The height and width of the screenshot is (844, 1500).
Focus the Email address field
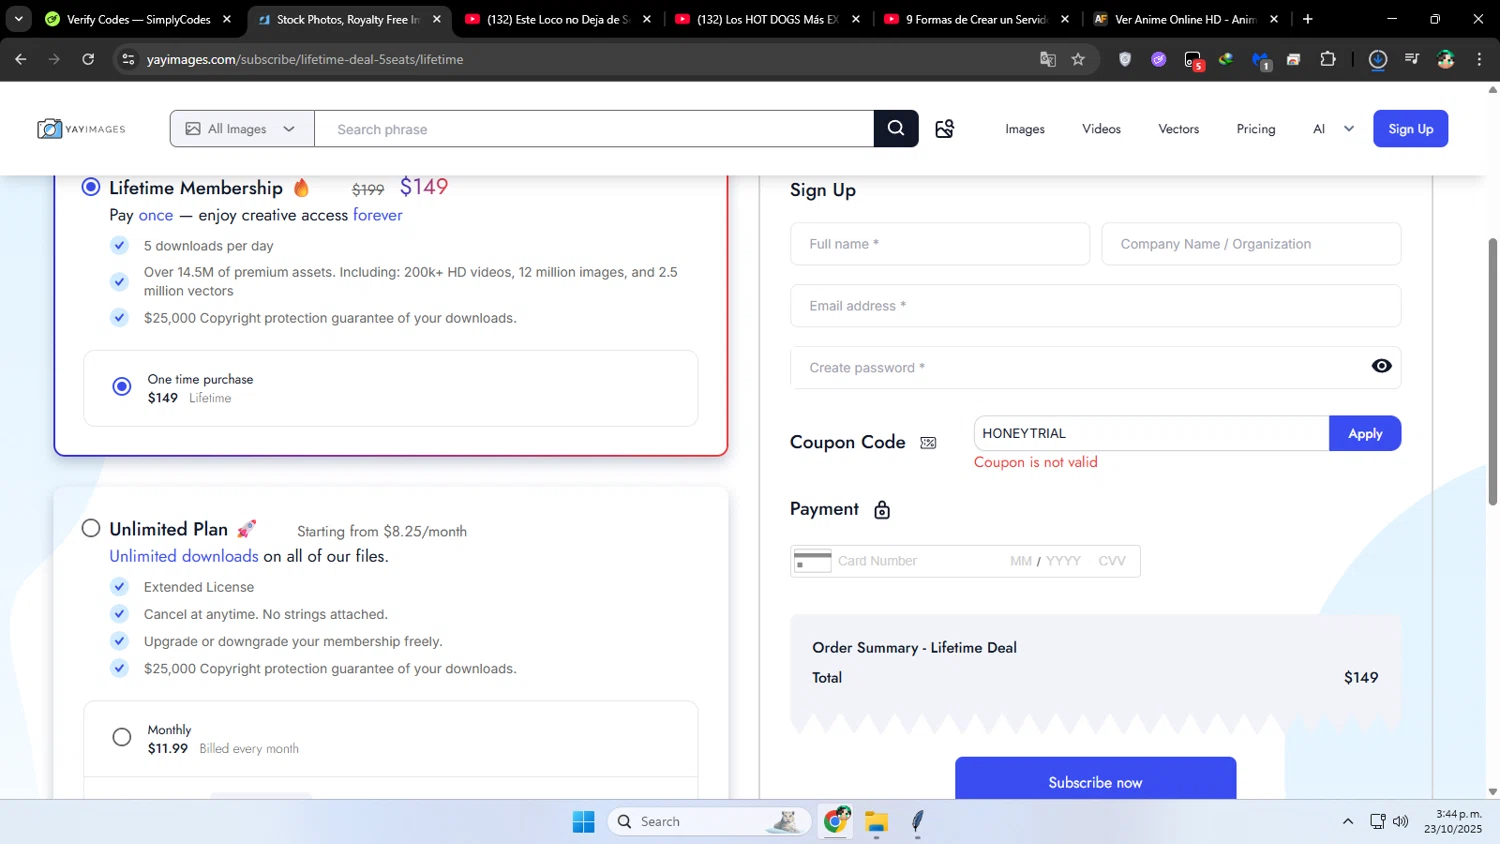click(1095, 306)
